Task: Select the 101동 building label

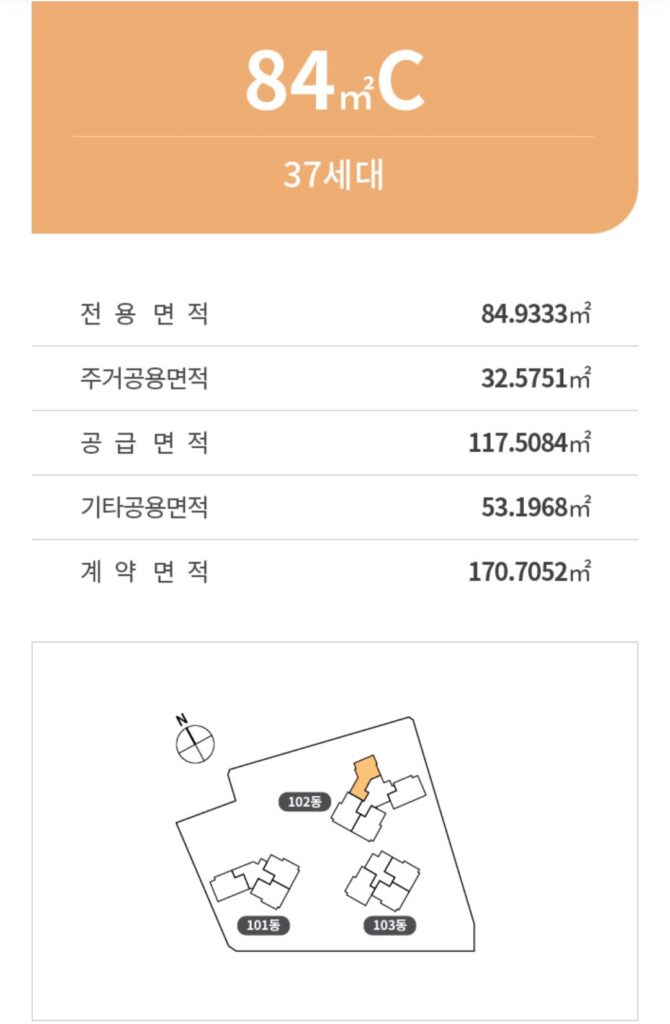Action: click(x=263, y=925)
